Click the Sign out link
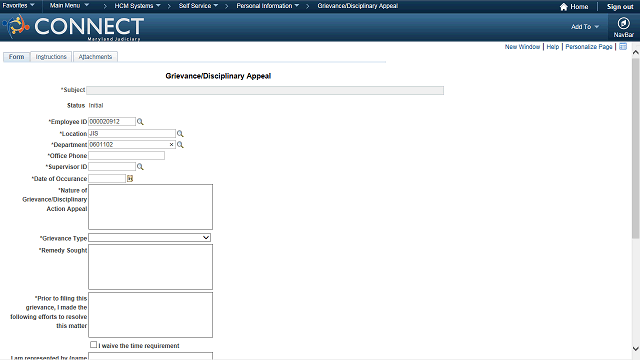Image resolution: width=640 pixels, height=360 pixels. 620,7
